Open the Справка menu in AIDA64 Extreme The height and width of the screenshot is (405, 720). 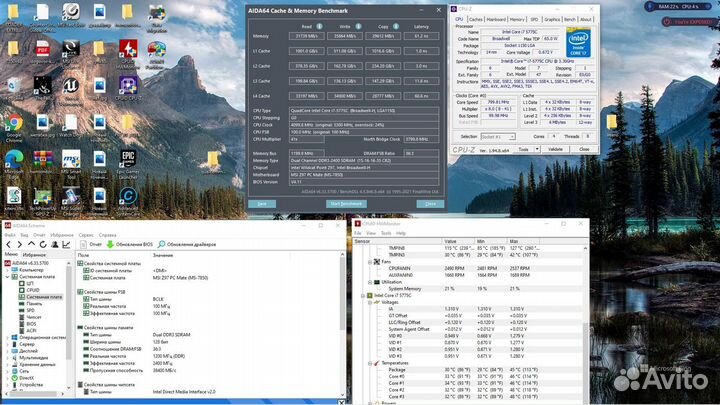[107, 235]
